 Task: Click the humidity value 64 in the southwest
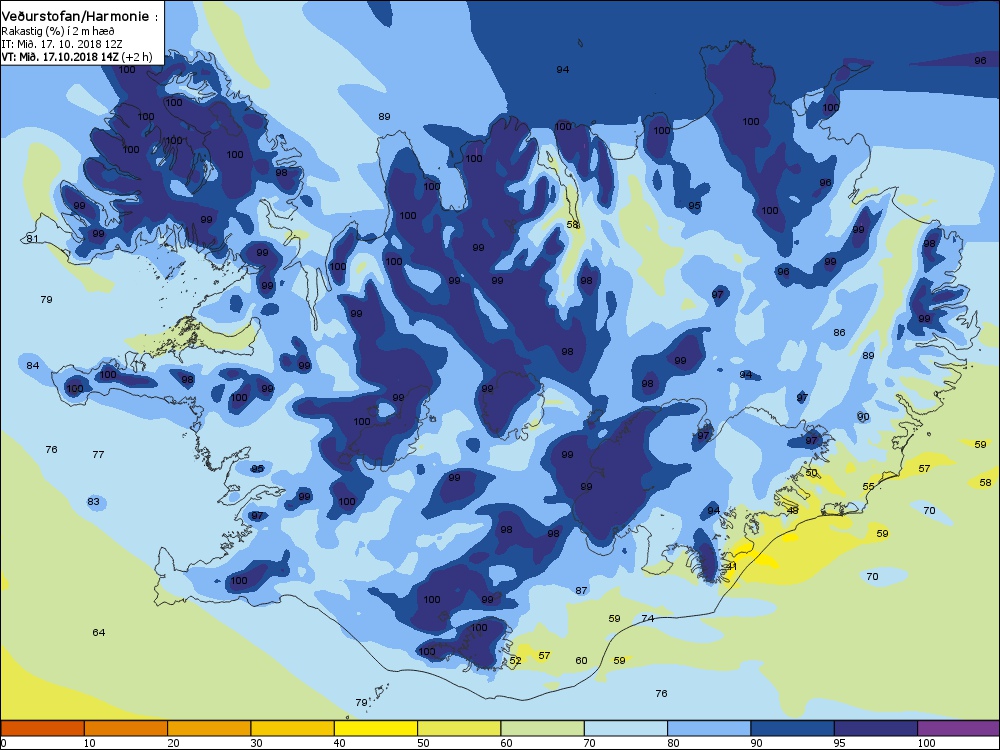[x=99, y=633]
